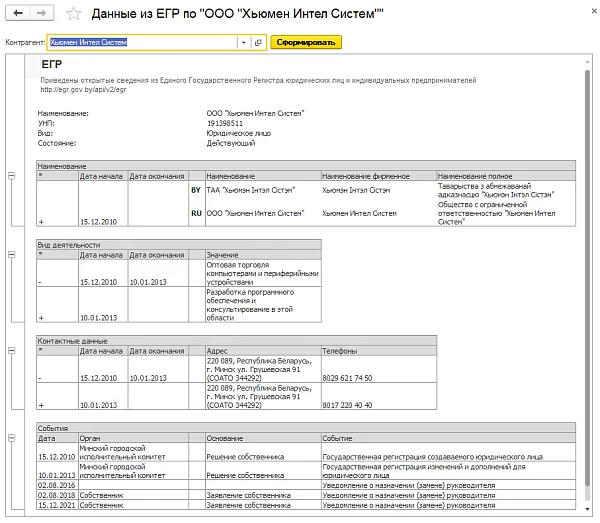
Task: Go forward with the right arrow button
Action: coord(41,13)
